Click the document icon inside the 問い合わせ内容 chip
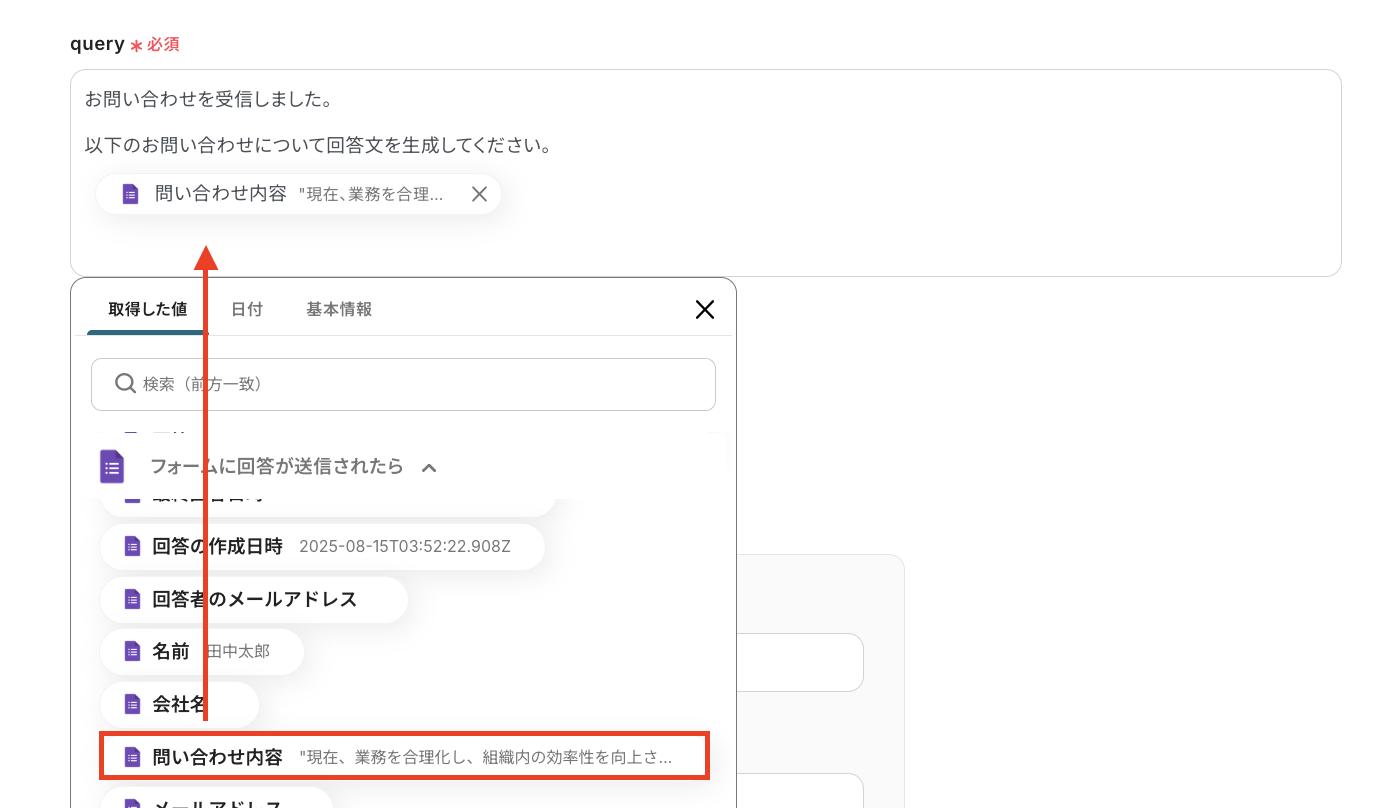Viewport: 1390px width, 808px height. [130, 193]
